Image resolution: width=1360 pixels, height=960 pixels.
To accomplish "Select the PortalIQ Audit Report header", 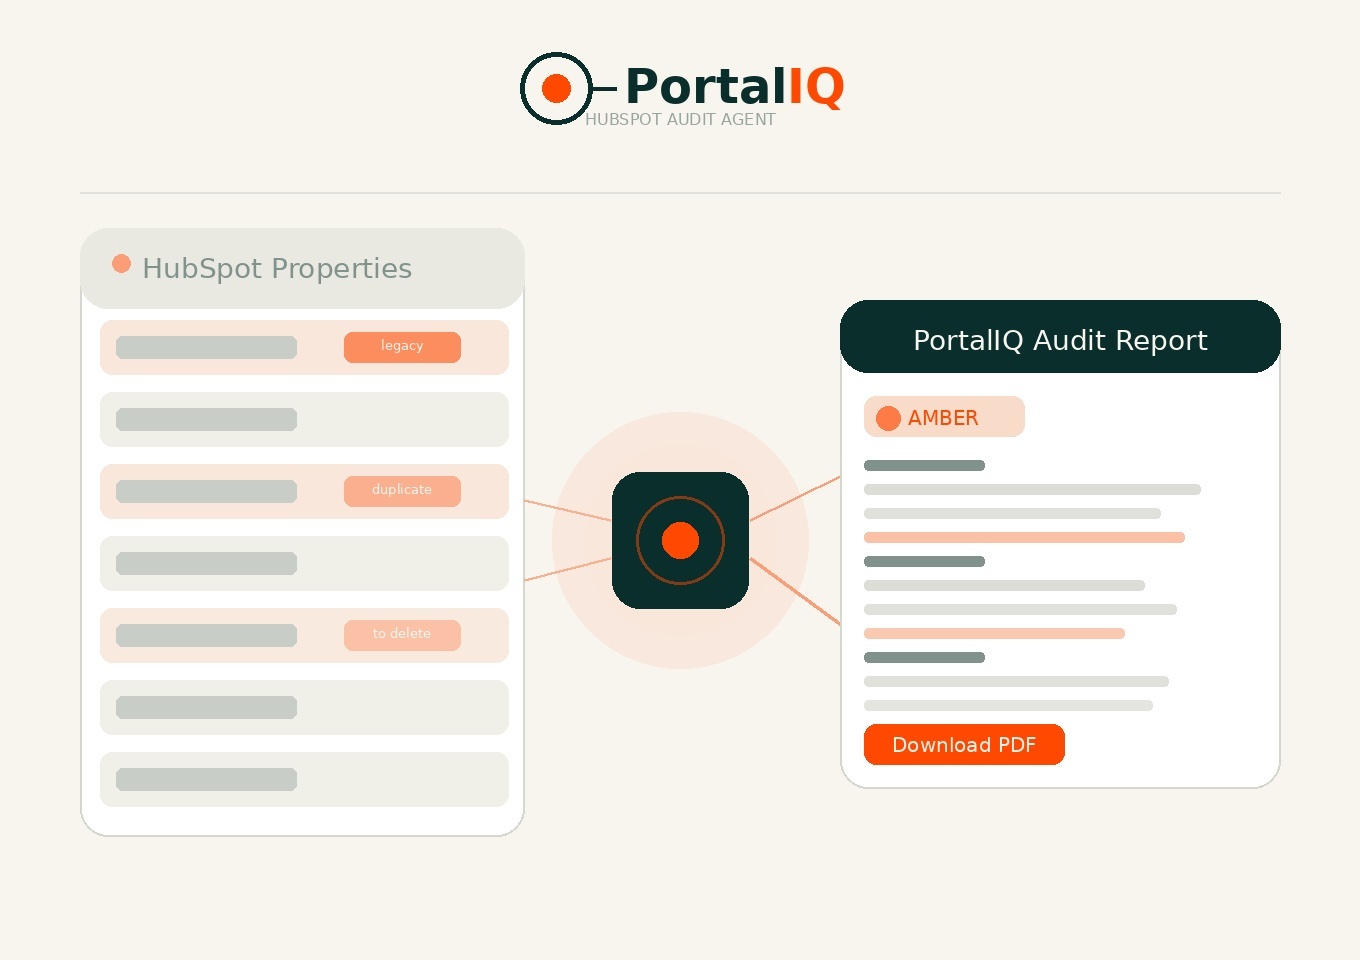I will click(1060, 337).
